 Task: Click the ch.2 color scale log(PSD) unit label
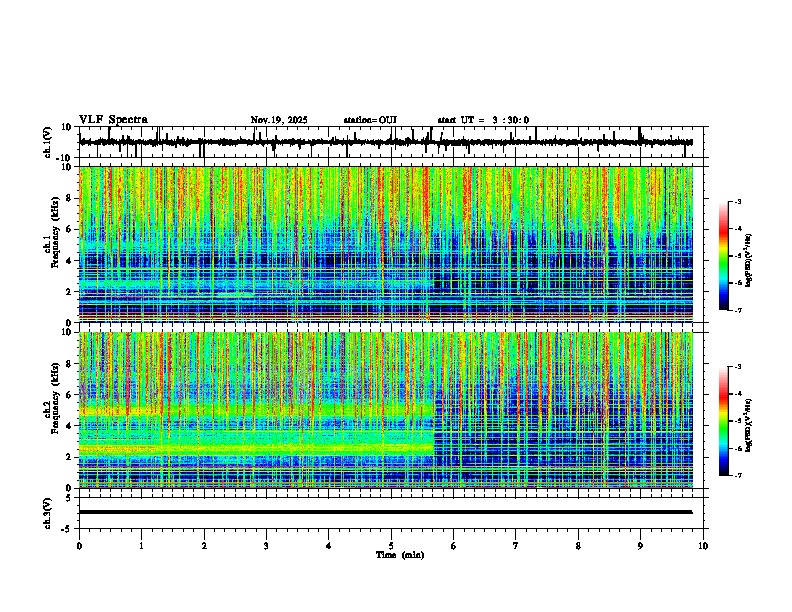pyautogui.click(x=749, y=425)
